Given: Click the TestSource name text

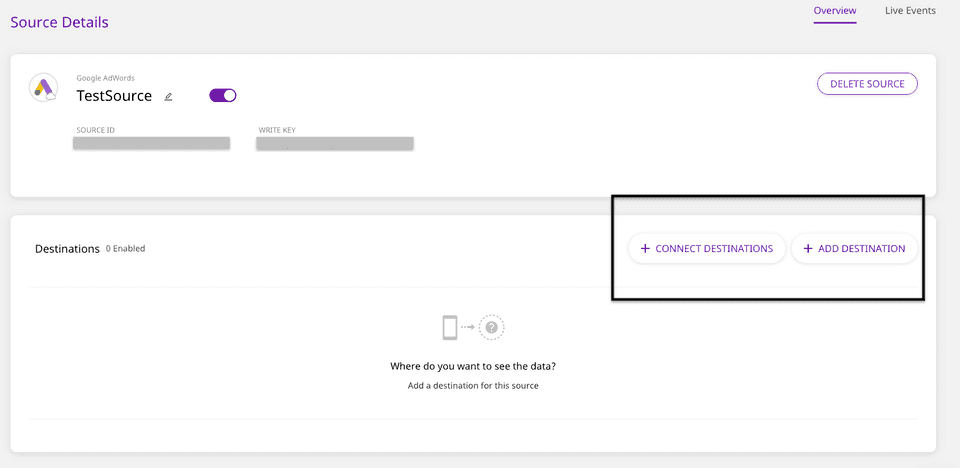Looking at the screenshot, I should click(x=114, y=96).
